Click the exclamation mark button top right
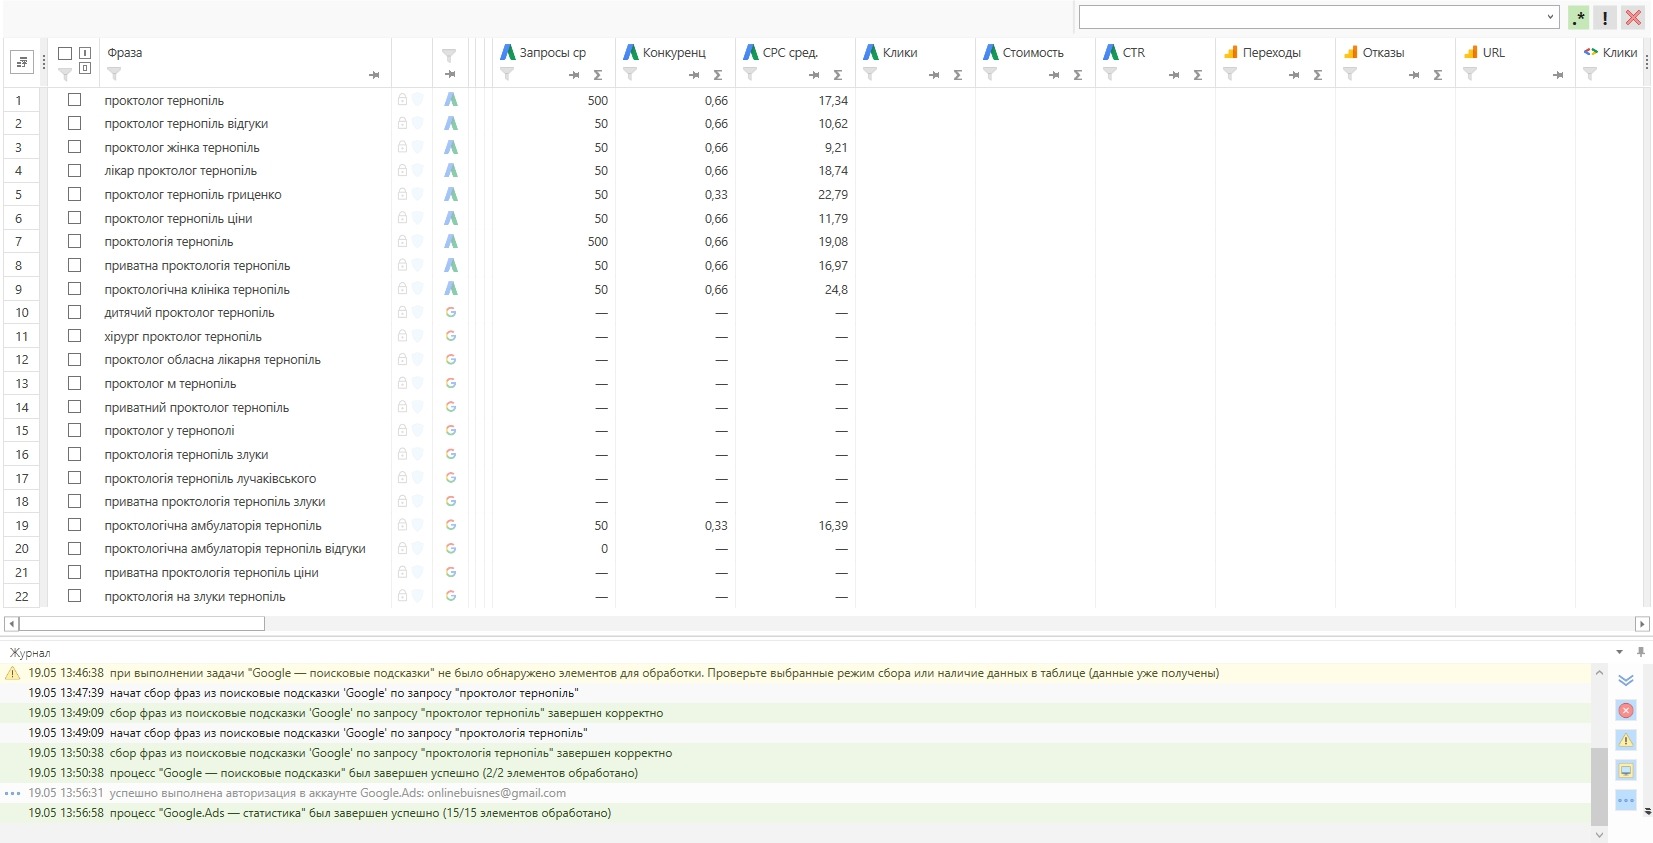This screenshot has height=843, width=1653. click(1605, 17)
